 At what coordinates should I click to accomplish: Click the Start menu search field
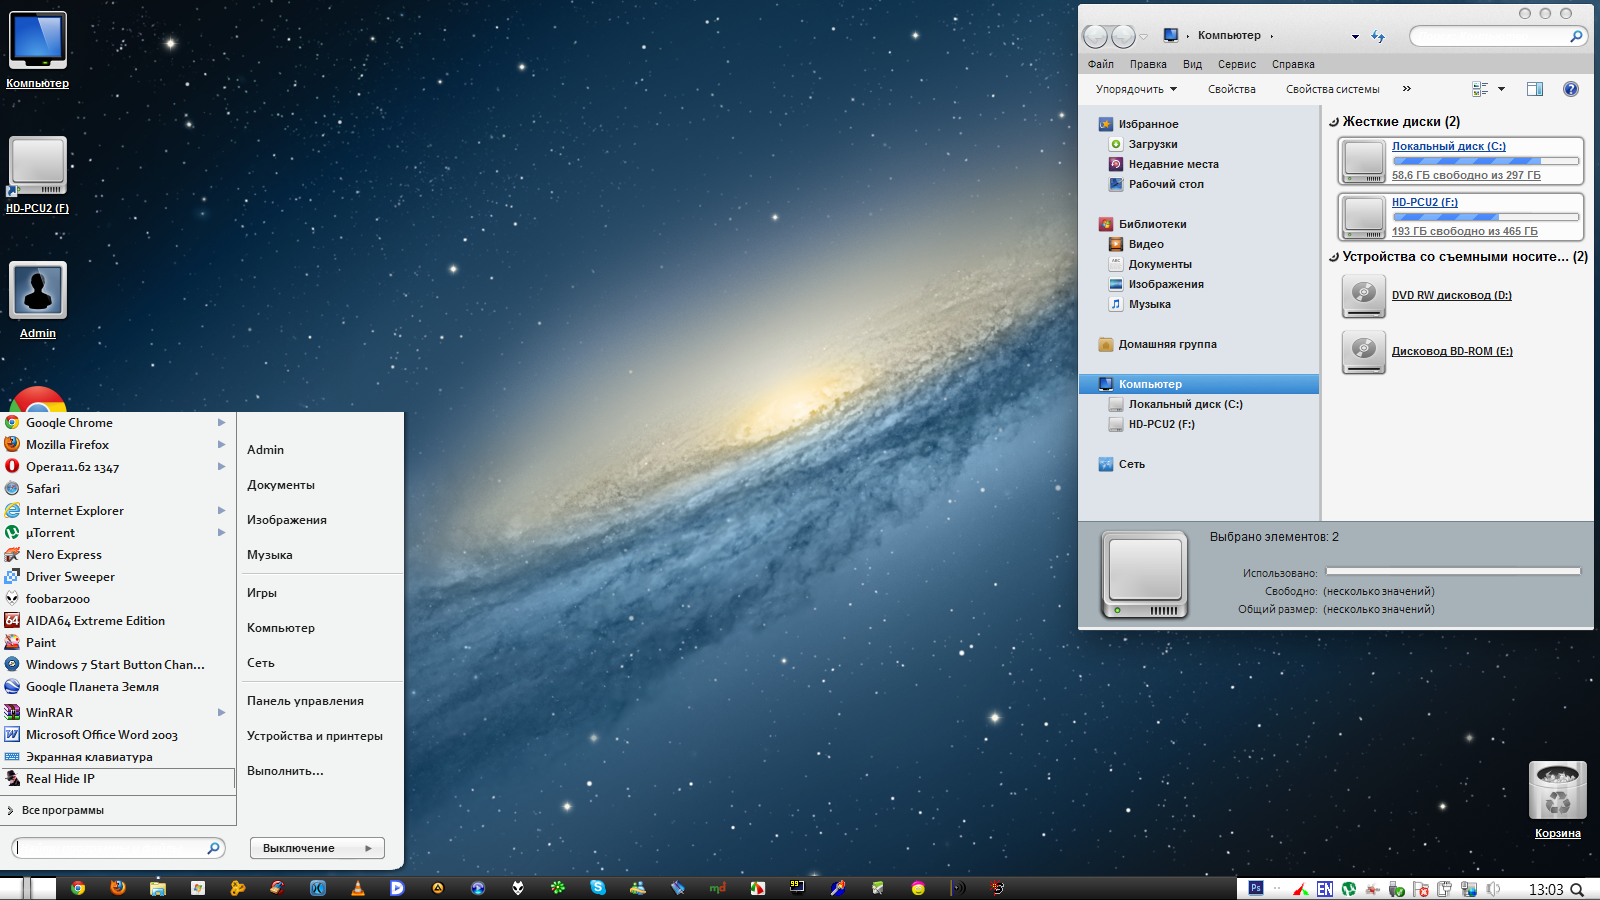click(x=110, y=848)
